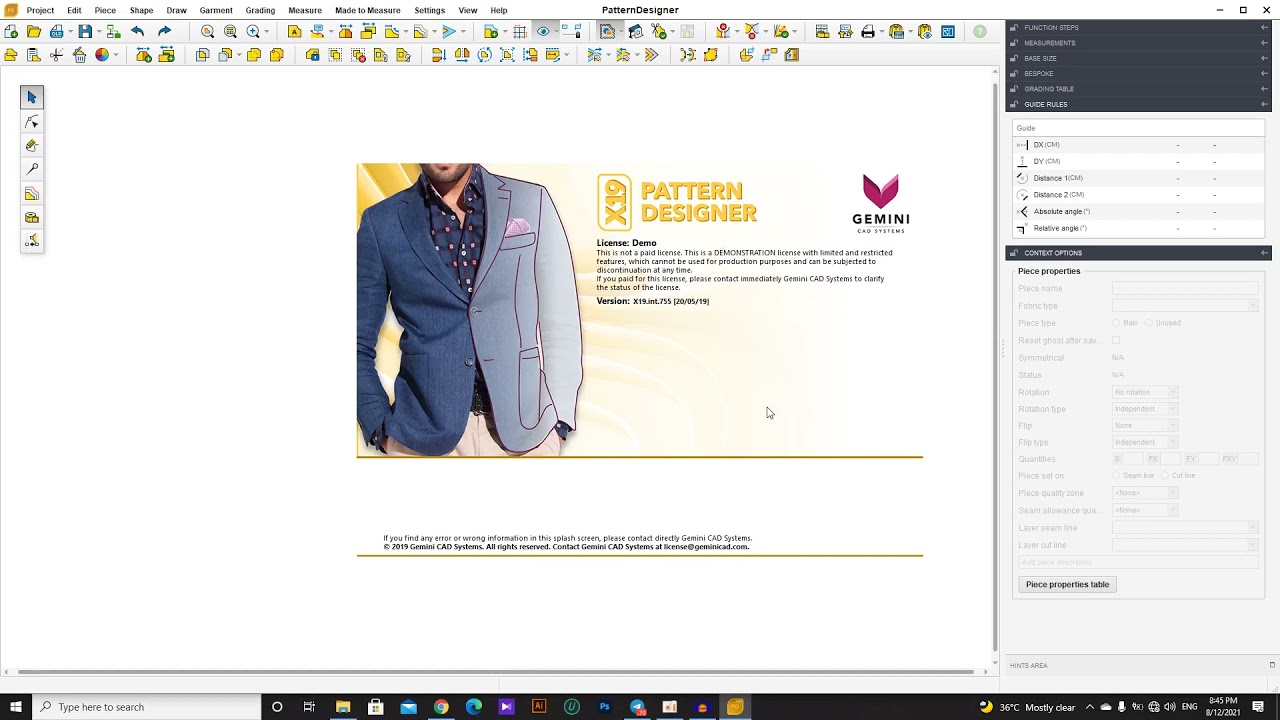Screen dimensions: 1280x720
Task: Select the arrow selection tool in left toolbox
Action: [x=32, y=97]
